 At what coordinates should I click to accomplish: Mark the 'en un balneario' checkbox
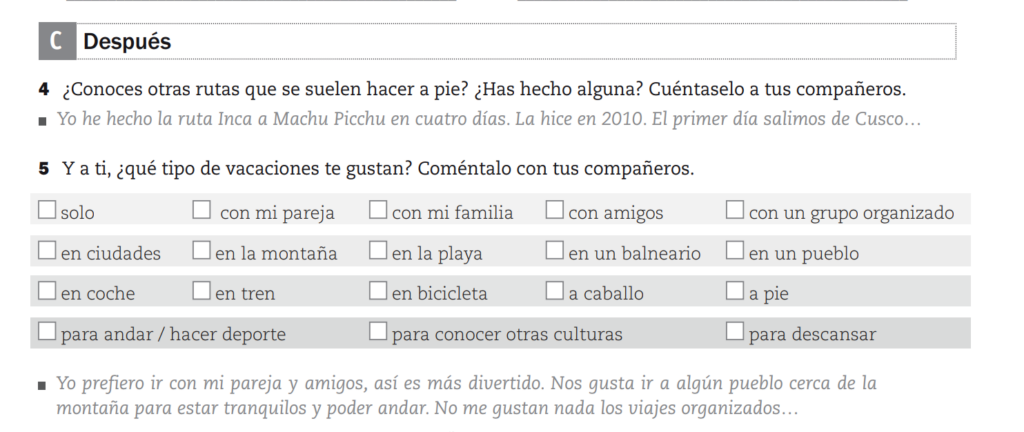(554, 250)
